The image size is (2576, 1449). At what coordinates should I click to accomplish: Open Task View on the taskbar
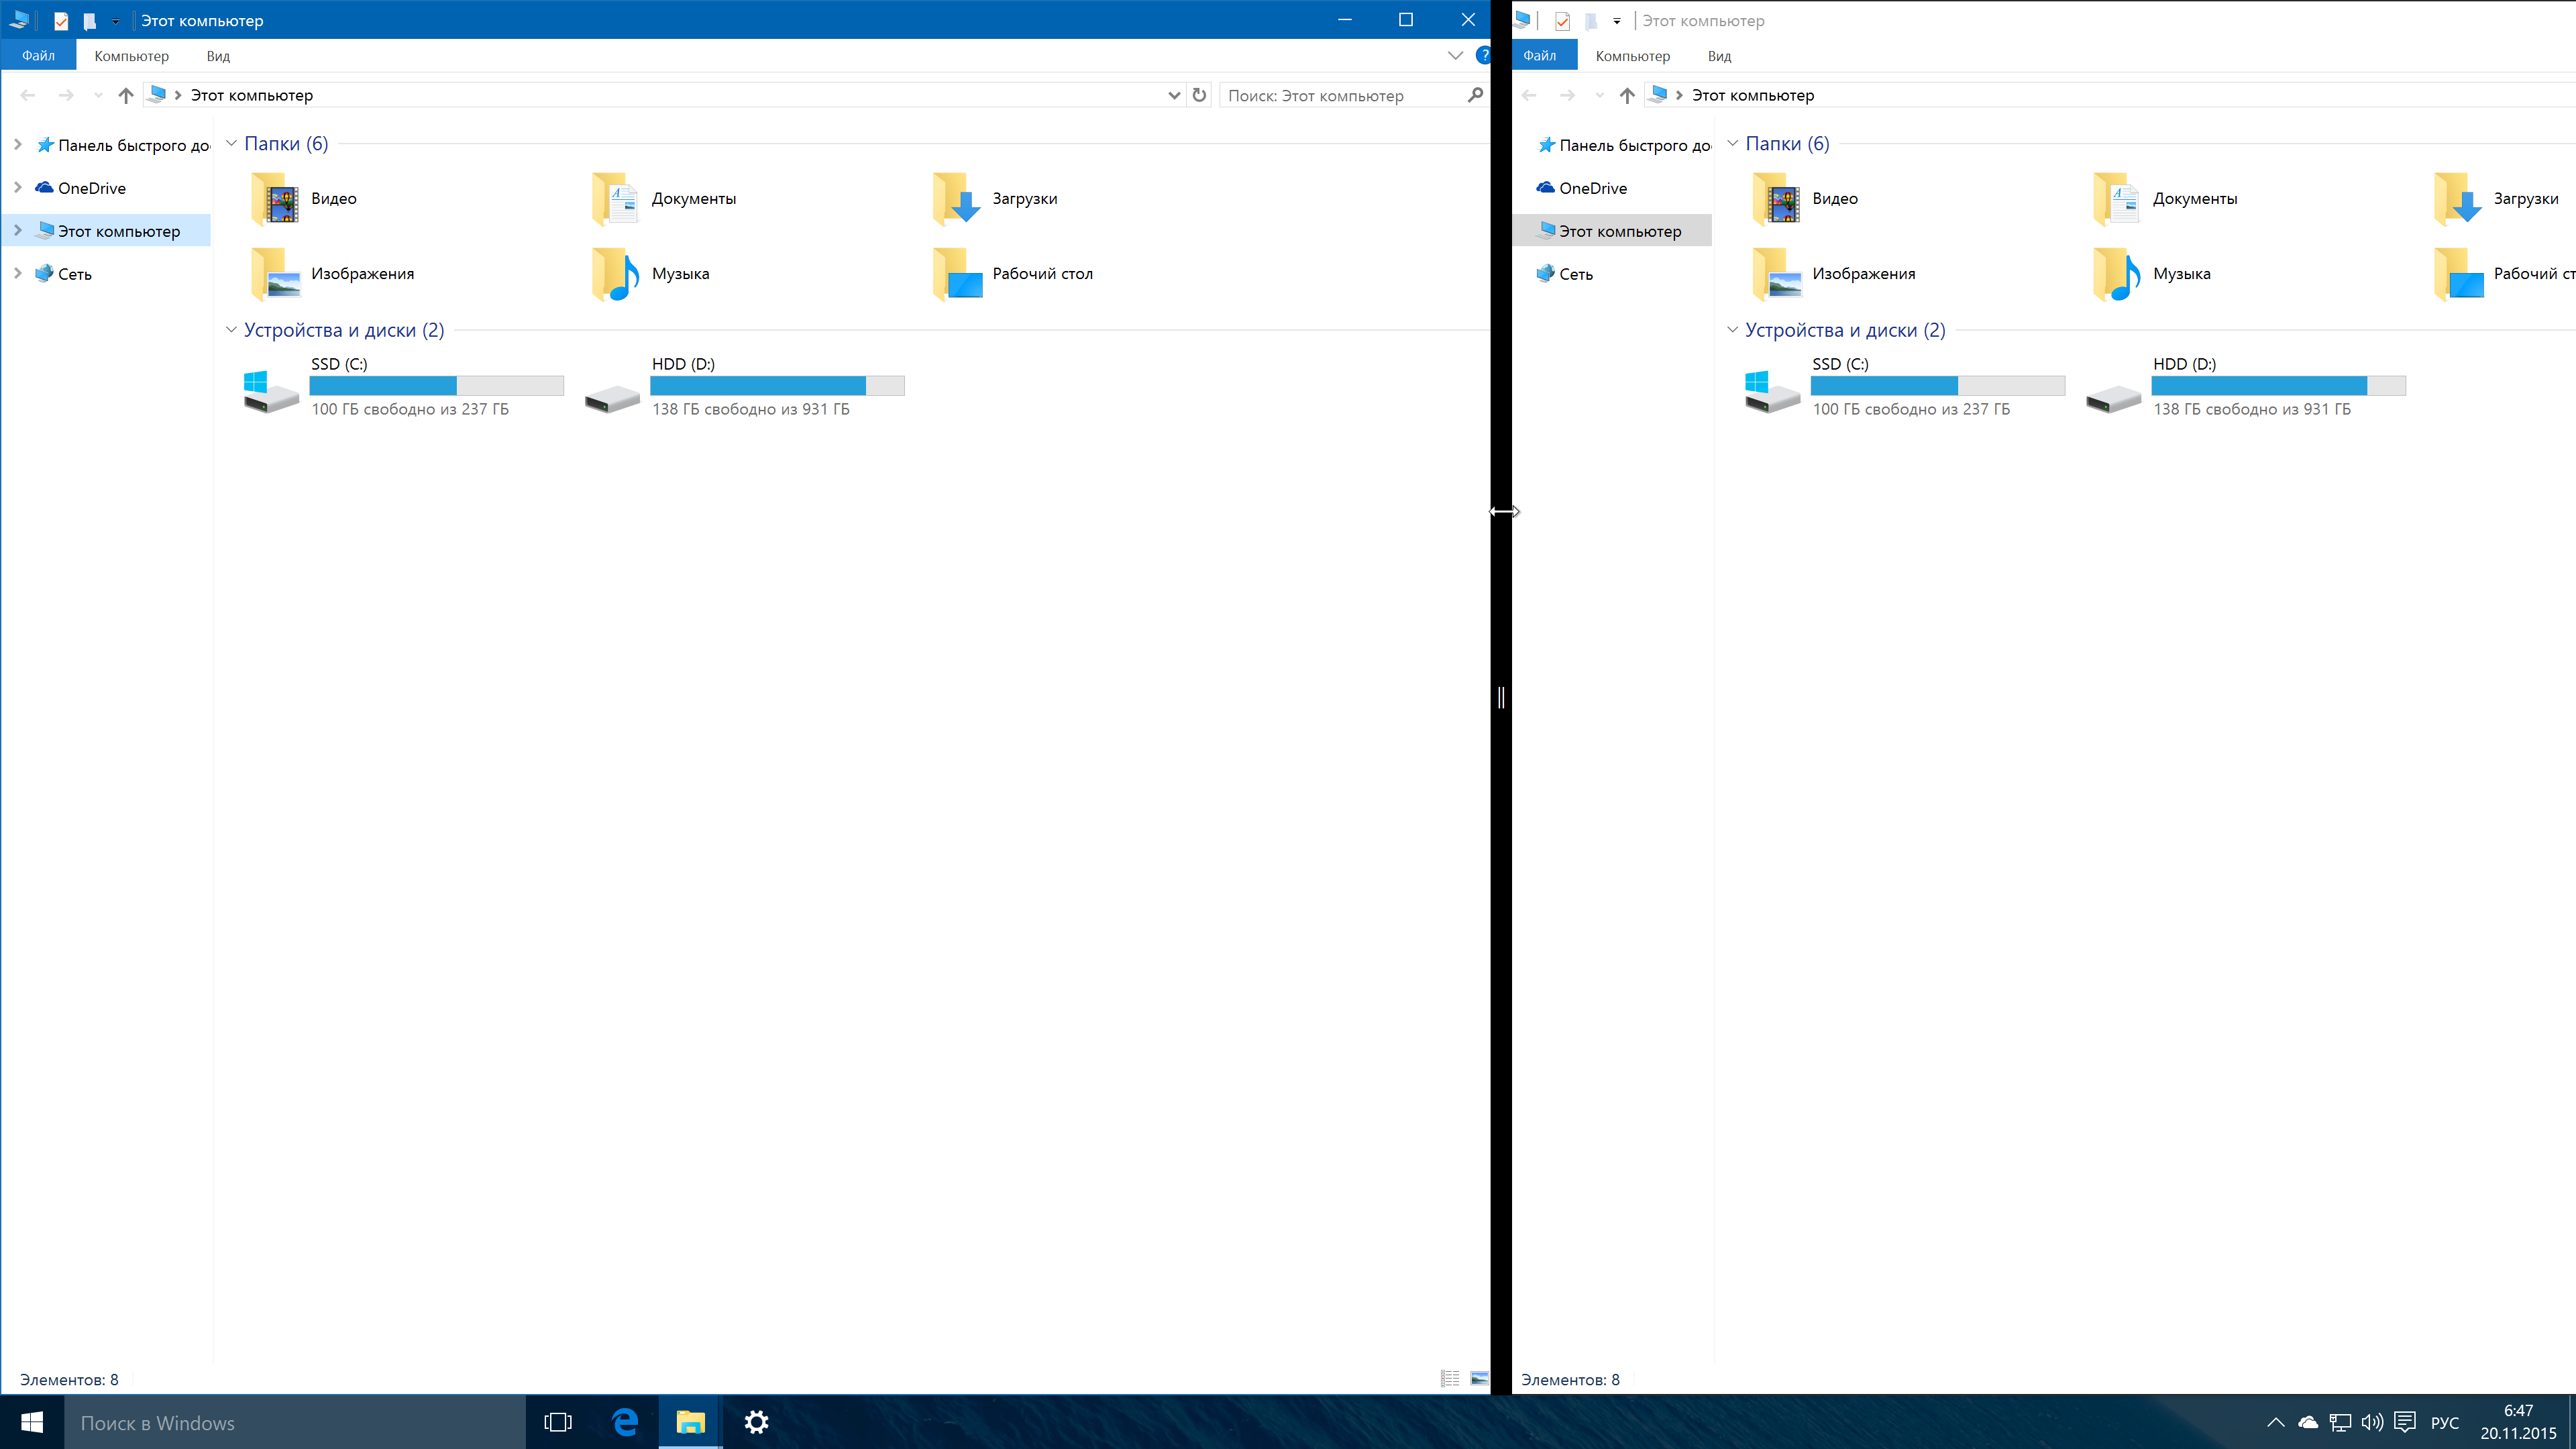[557, 1422]
